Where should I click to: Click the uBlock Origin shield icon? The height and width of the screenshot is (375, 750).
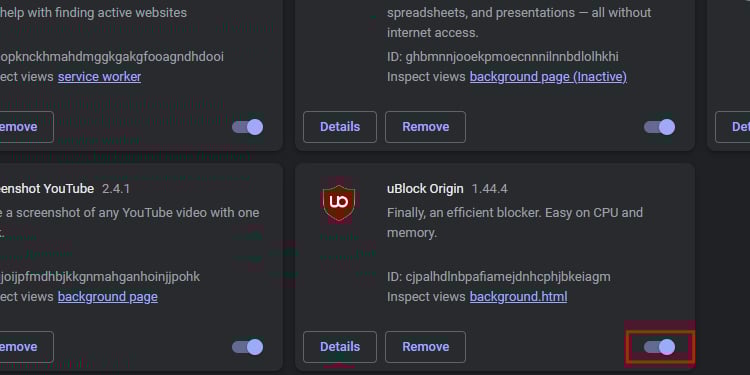coord(339,203)
